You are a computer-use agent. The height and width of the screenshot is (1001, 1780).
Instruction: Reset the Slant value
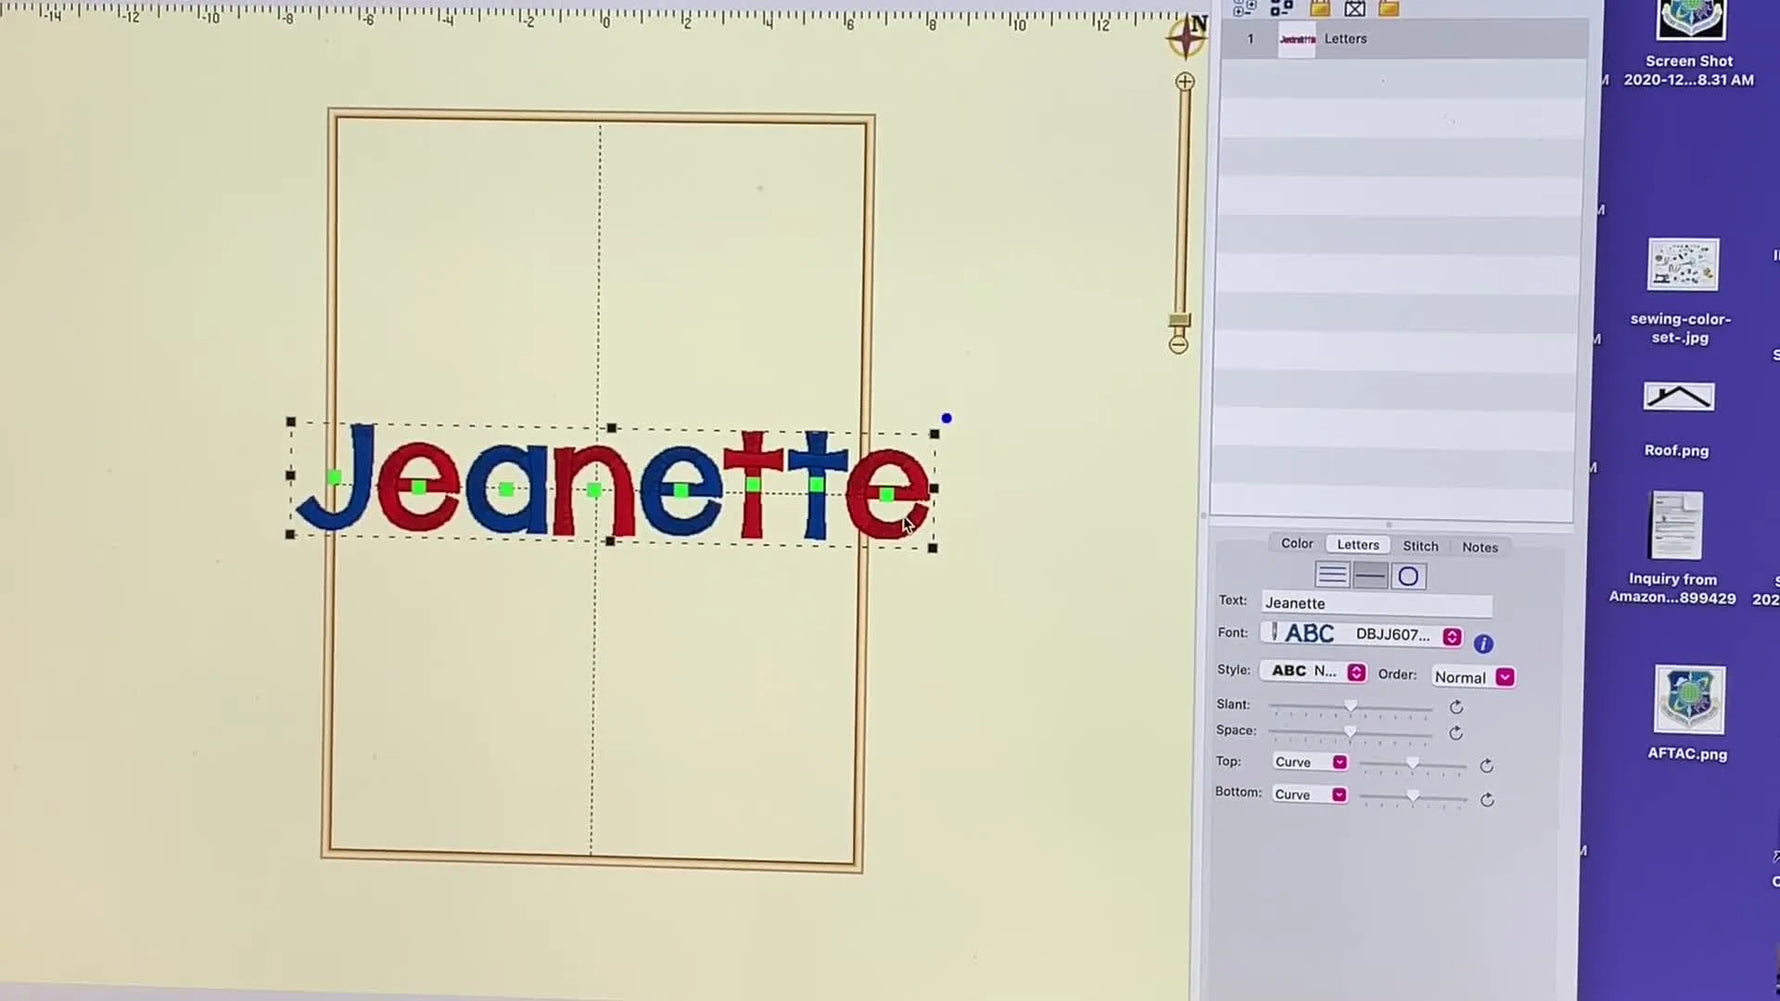click(1456, 707)
